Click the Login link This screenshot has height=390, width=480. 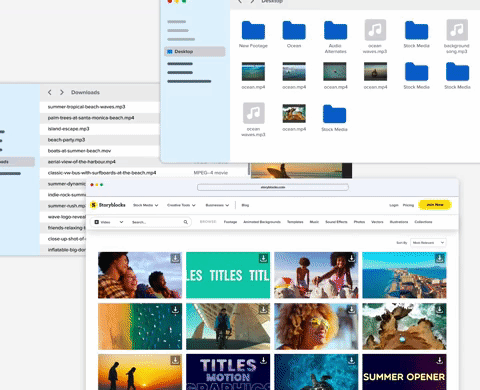tap(394, 205)
